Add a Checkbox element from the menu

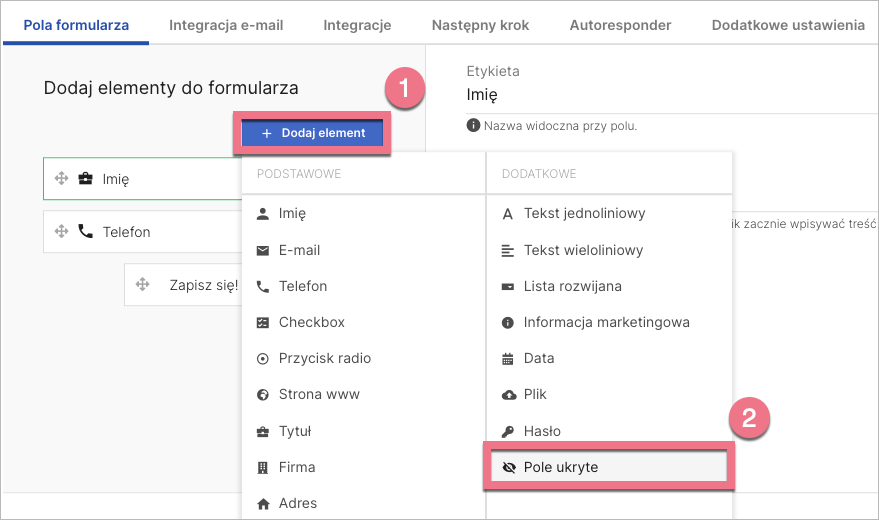(x=311, y=322)
